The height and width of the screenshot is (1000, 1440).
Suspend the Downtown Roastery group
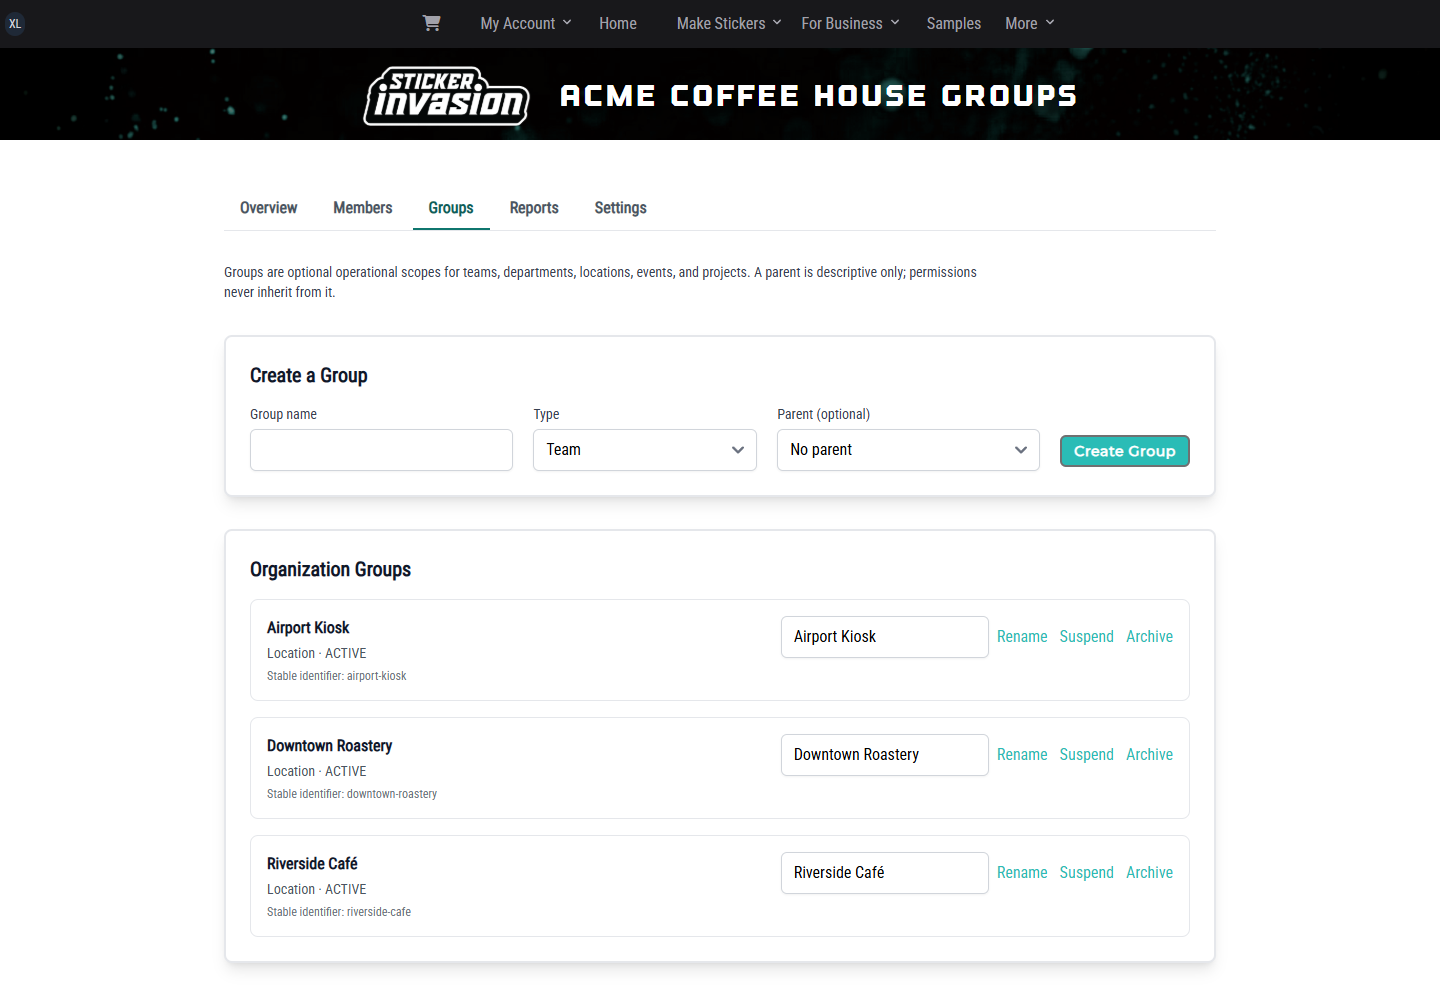[1087, 755]
